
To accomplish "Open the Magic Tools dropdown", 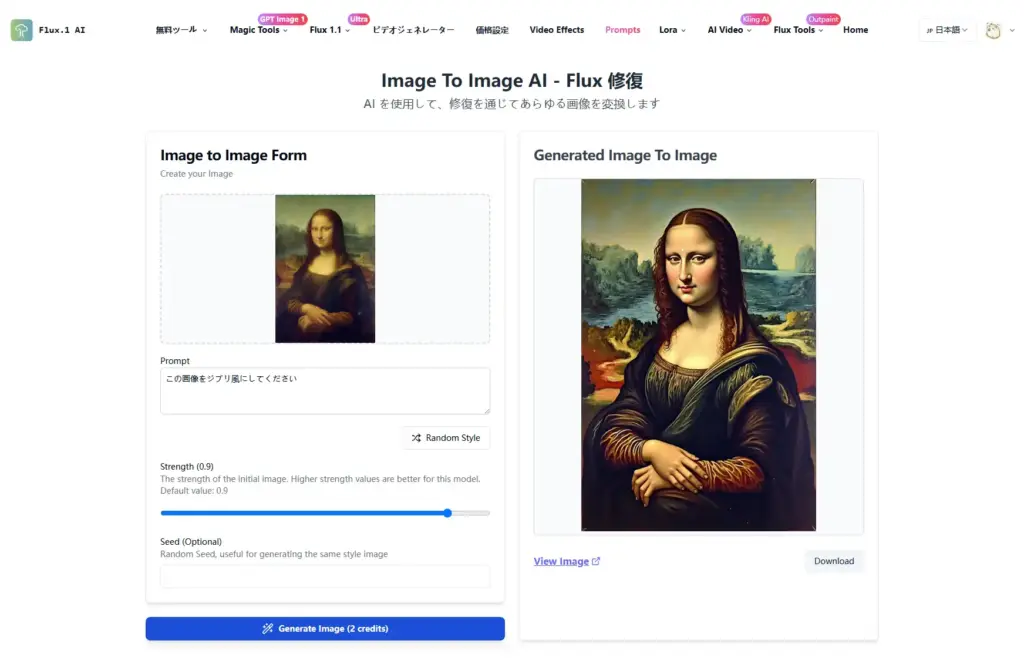I will click(259, 30).
